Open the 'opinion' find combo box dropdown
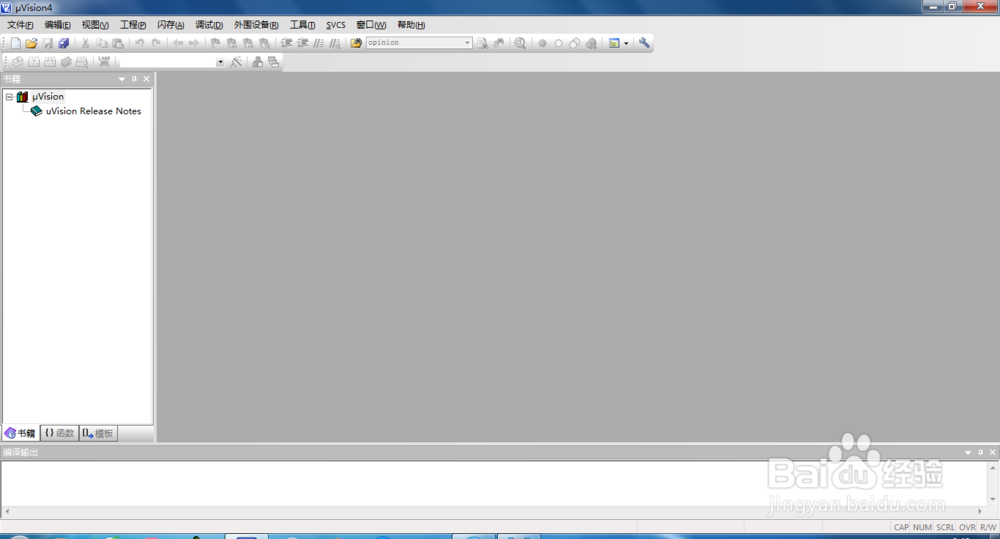 (467, 43)
